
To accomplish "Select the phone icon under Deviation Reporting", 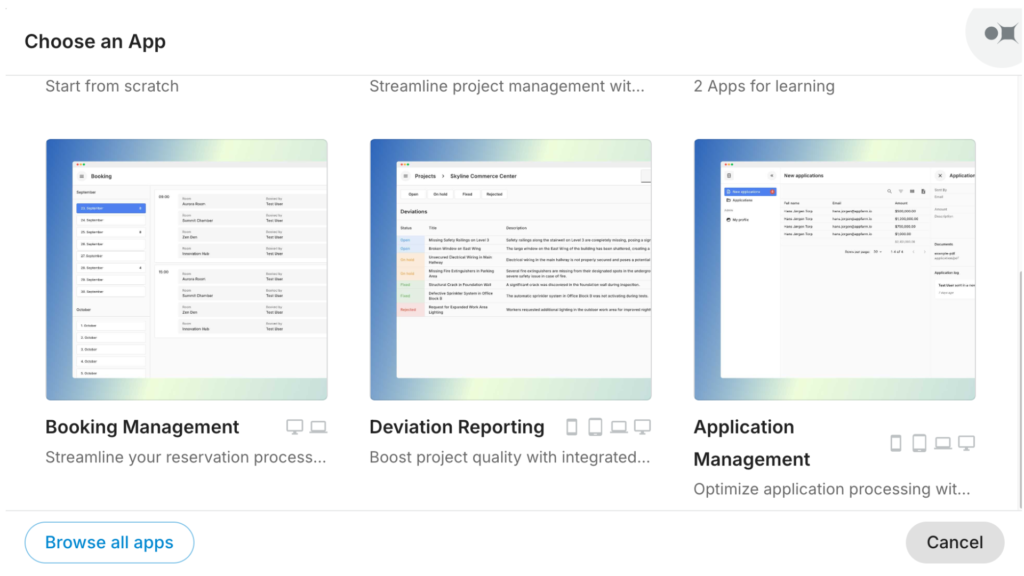I will [x=571, y=426].
